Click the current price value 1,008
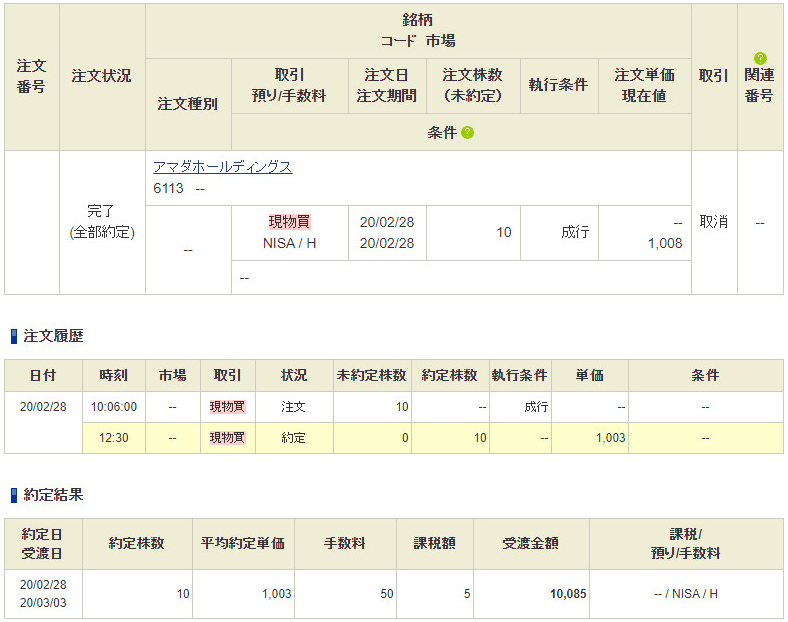Screen dimensions: 788x622 665,243
